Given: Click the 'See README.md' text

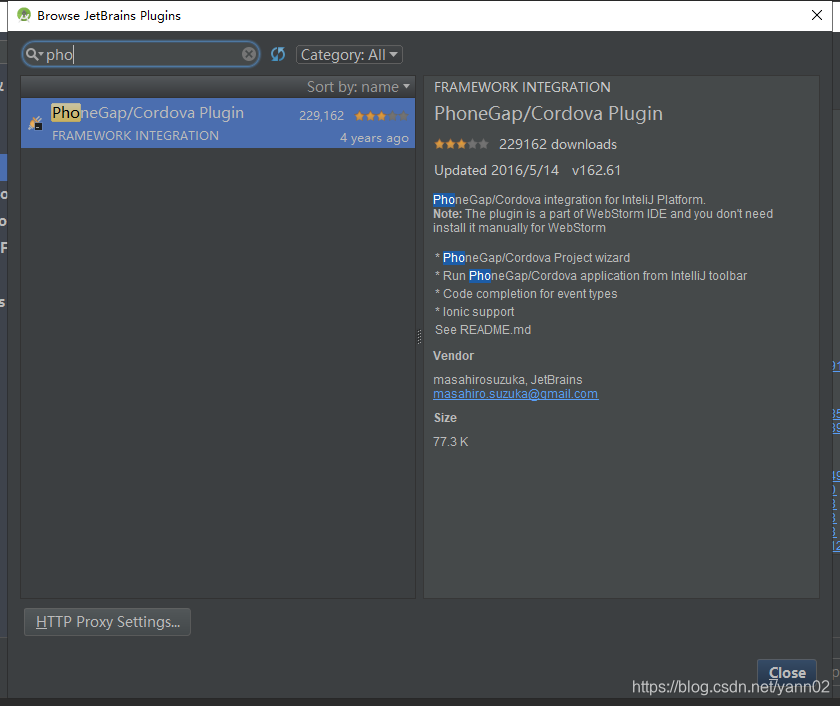Looking at the screenshot, I should tap(483, 330).
